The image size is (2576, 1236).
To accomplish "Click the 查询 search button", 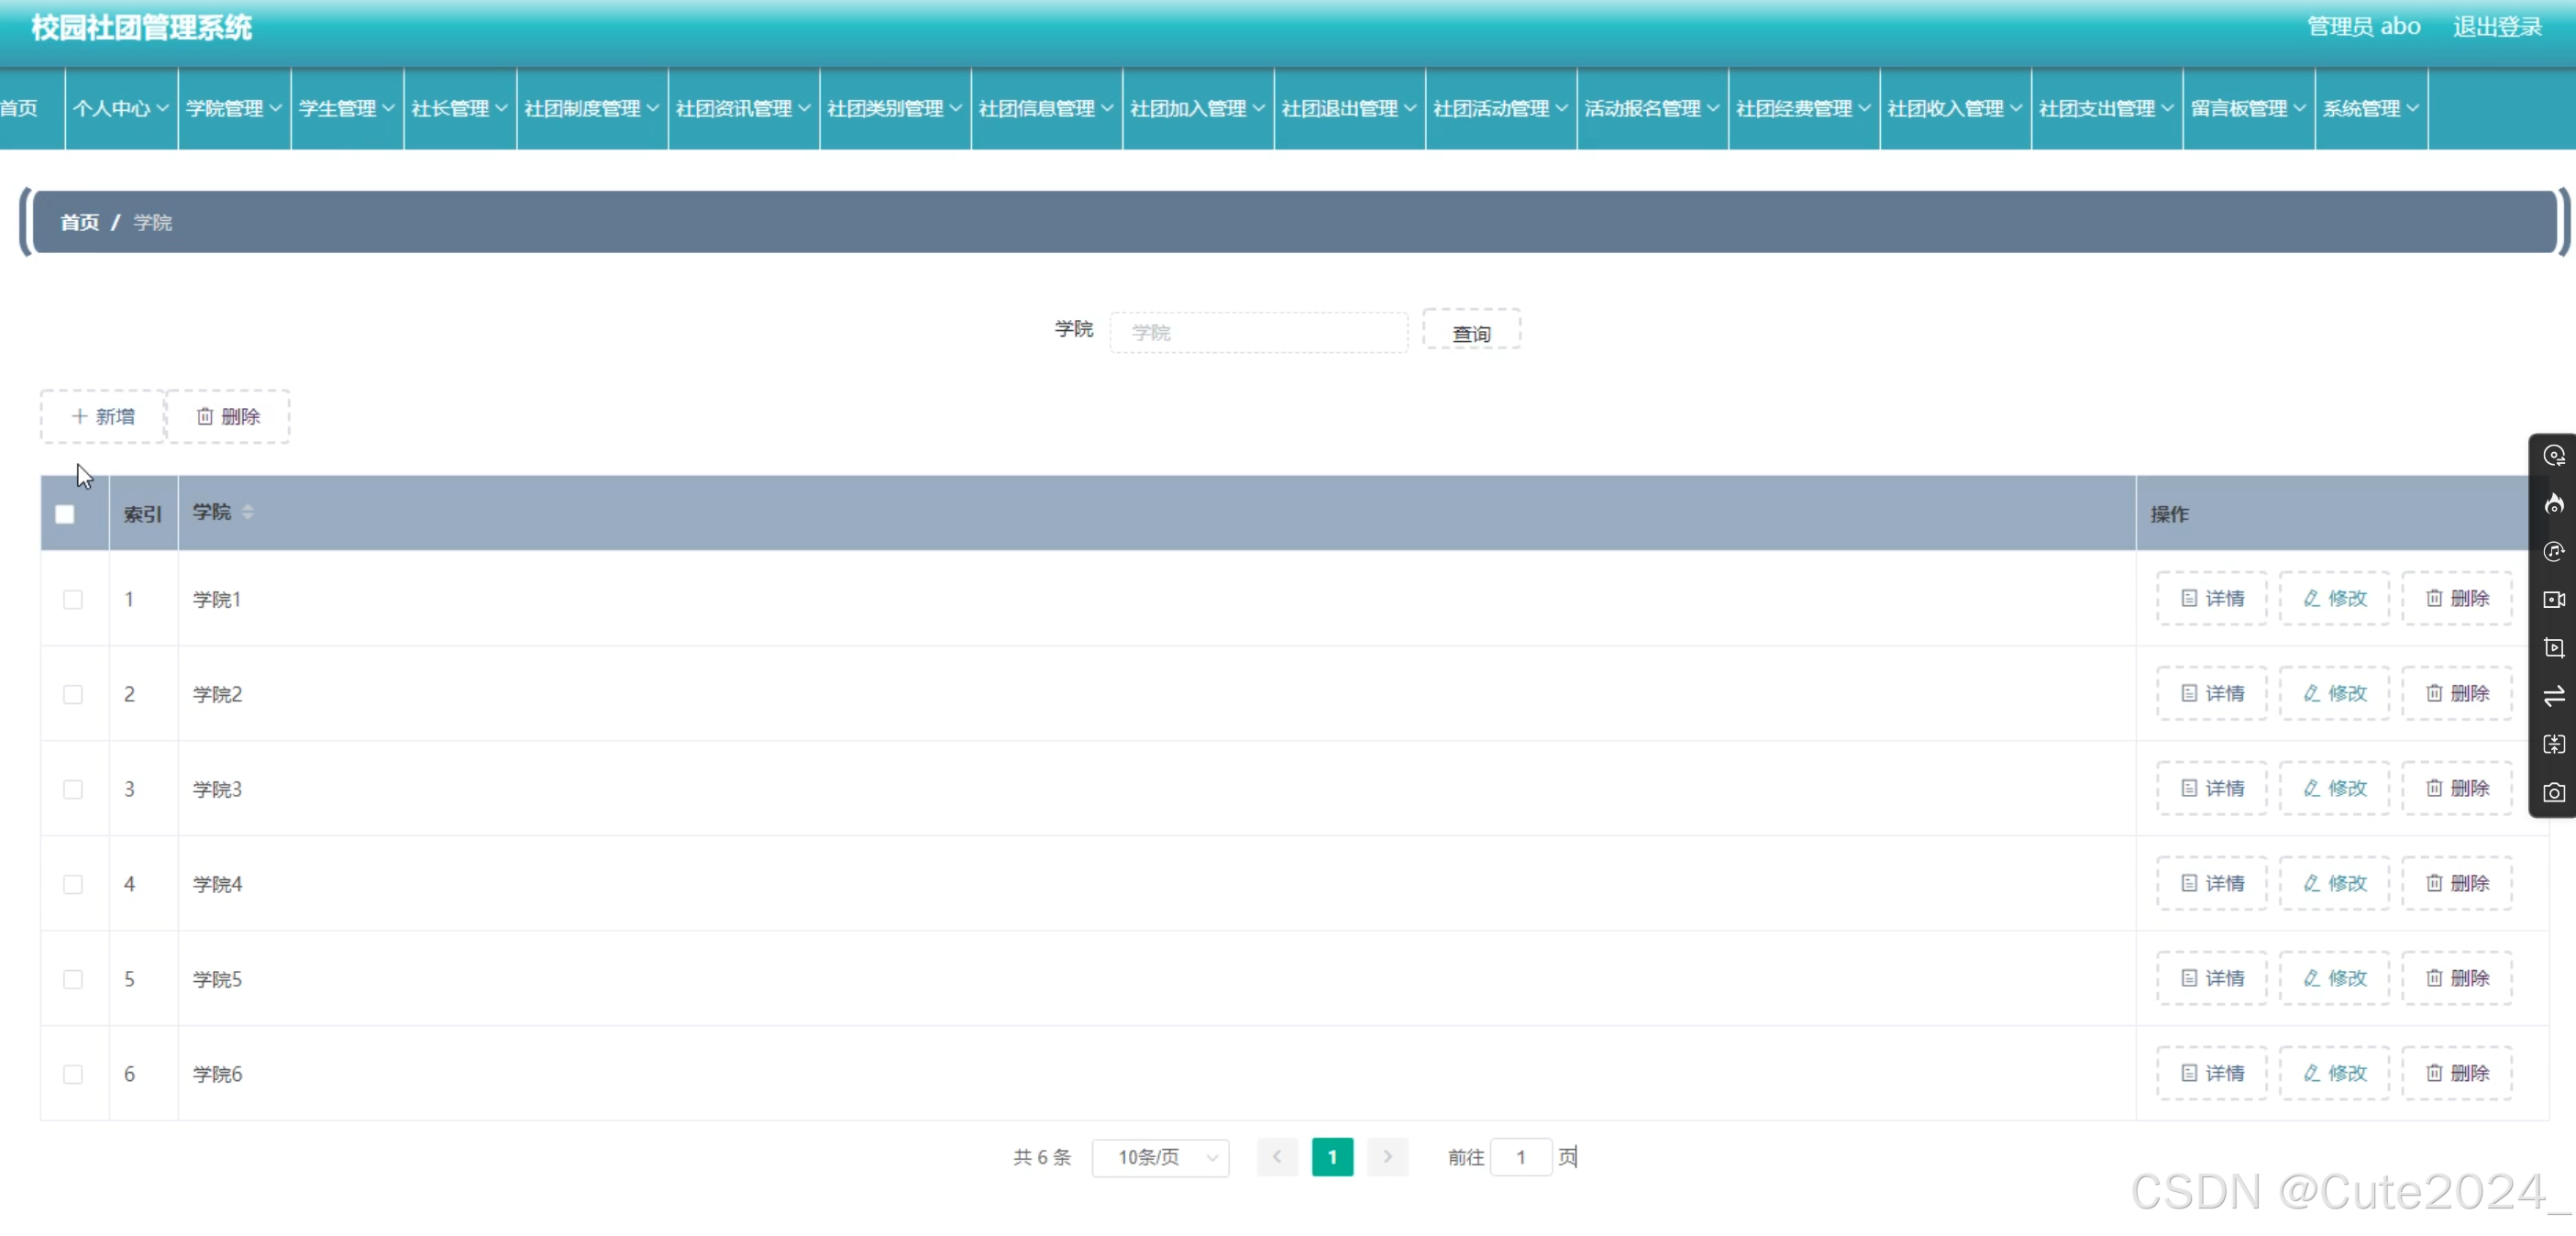I will (x=1470, y=331).
